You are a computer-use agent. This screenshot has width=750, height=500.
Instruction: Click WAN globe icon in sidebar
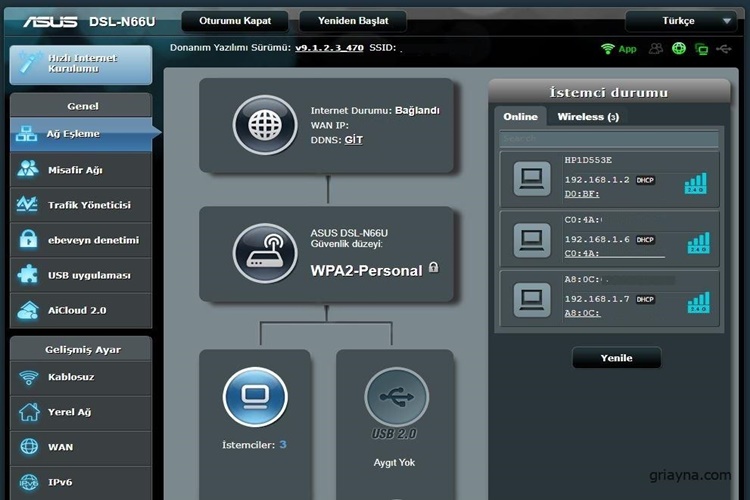coord(29,446)
